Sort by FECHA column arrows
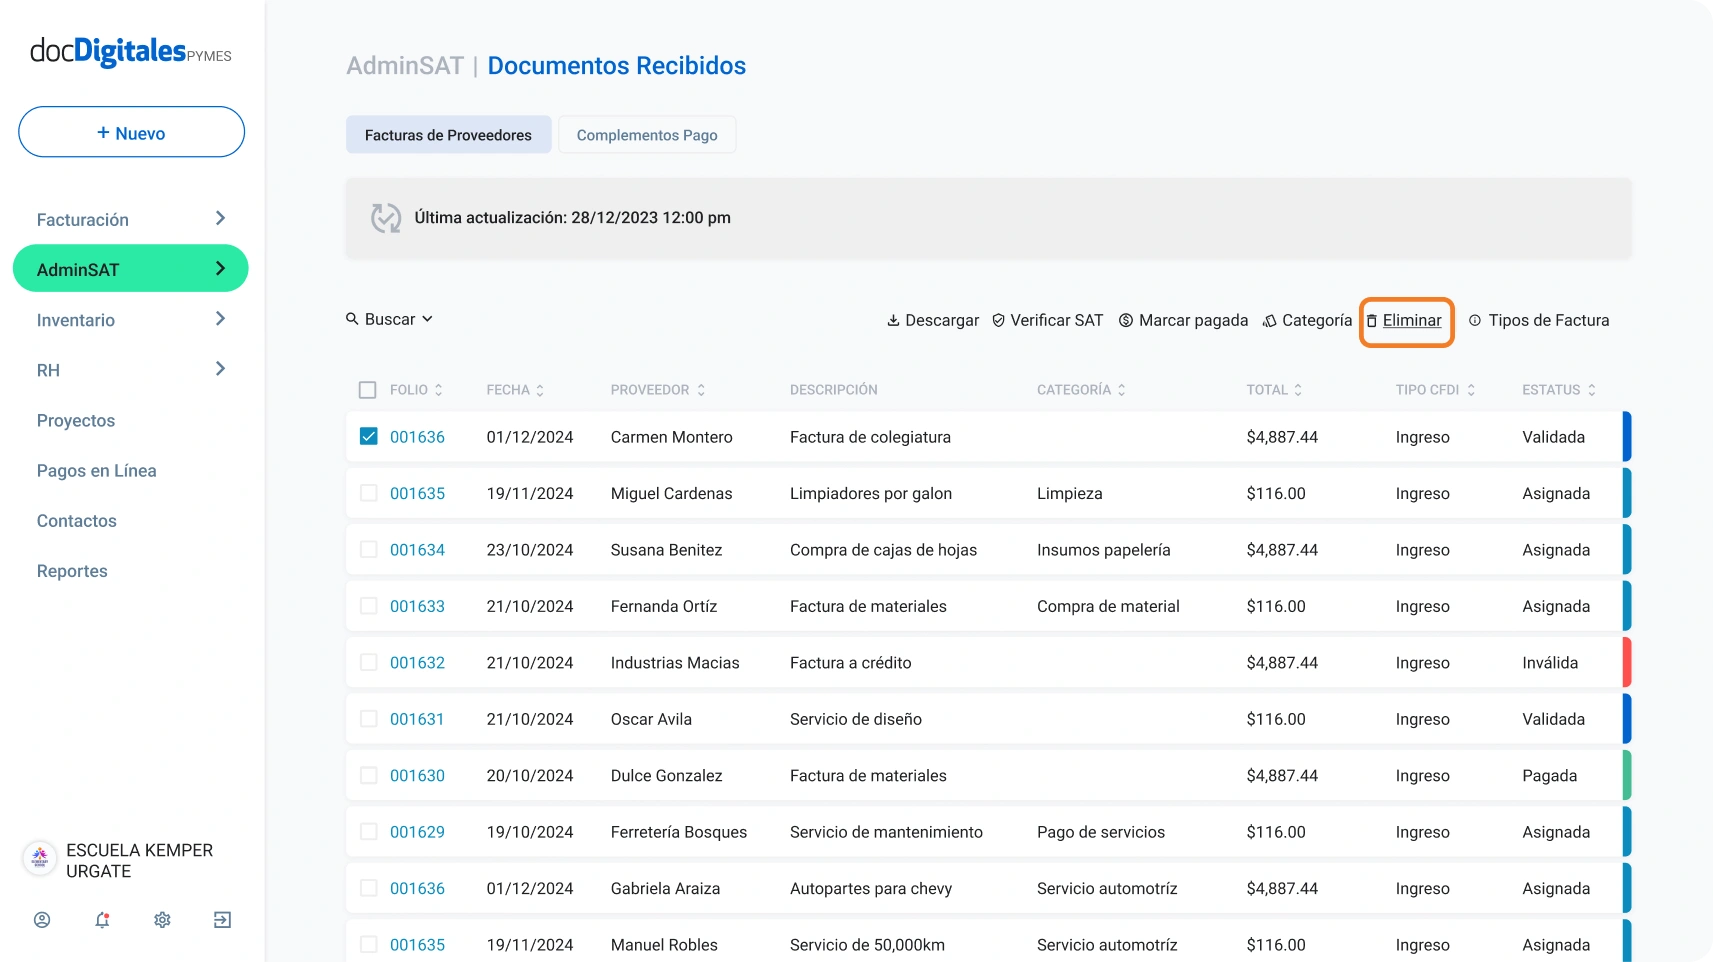The image size is (1713, 962). click(x=540, y=390)
